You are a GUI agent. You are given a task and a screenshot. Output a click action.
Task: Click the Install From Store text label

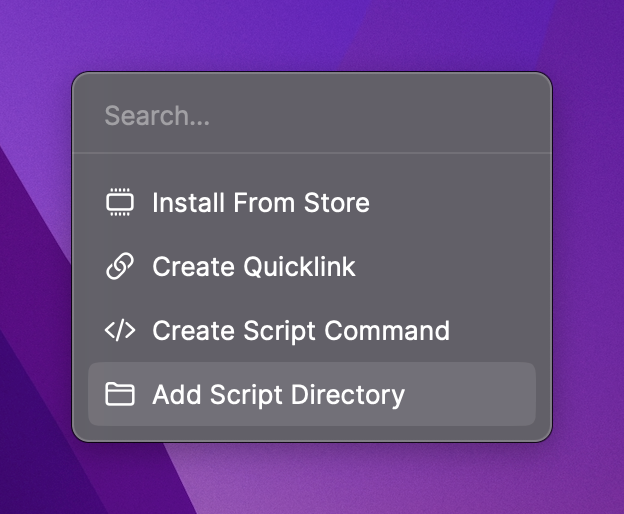[260, 203]
